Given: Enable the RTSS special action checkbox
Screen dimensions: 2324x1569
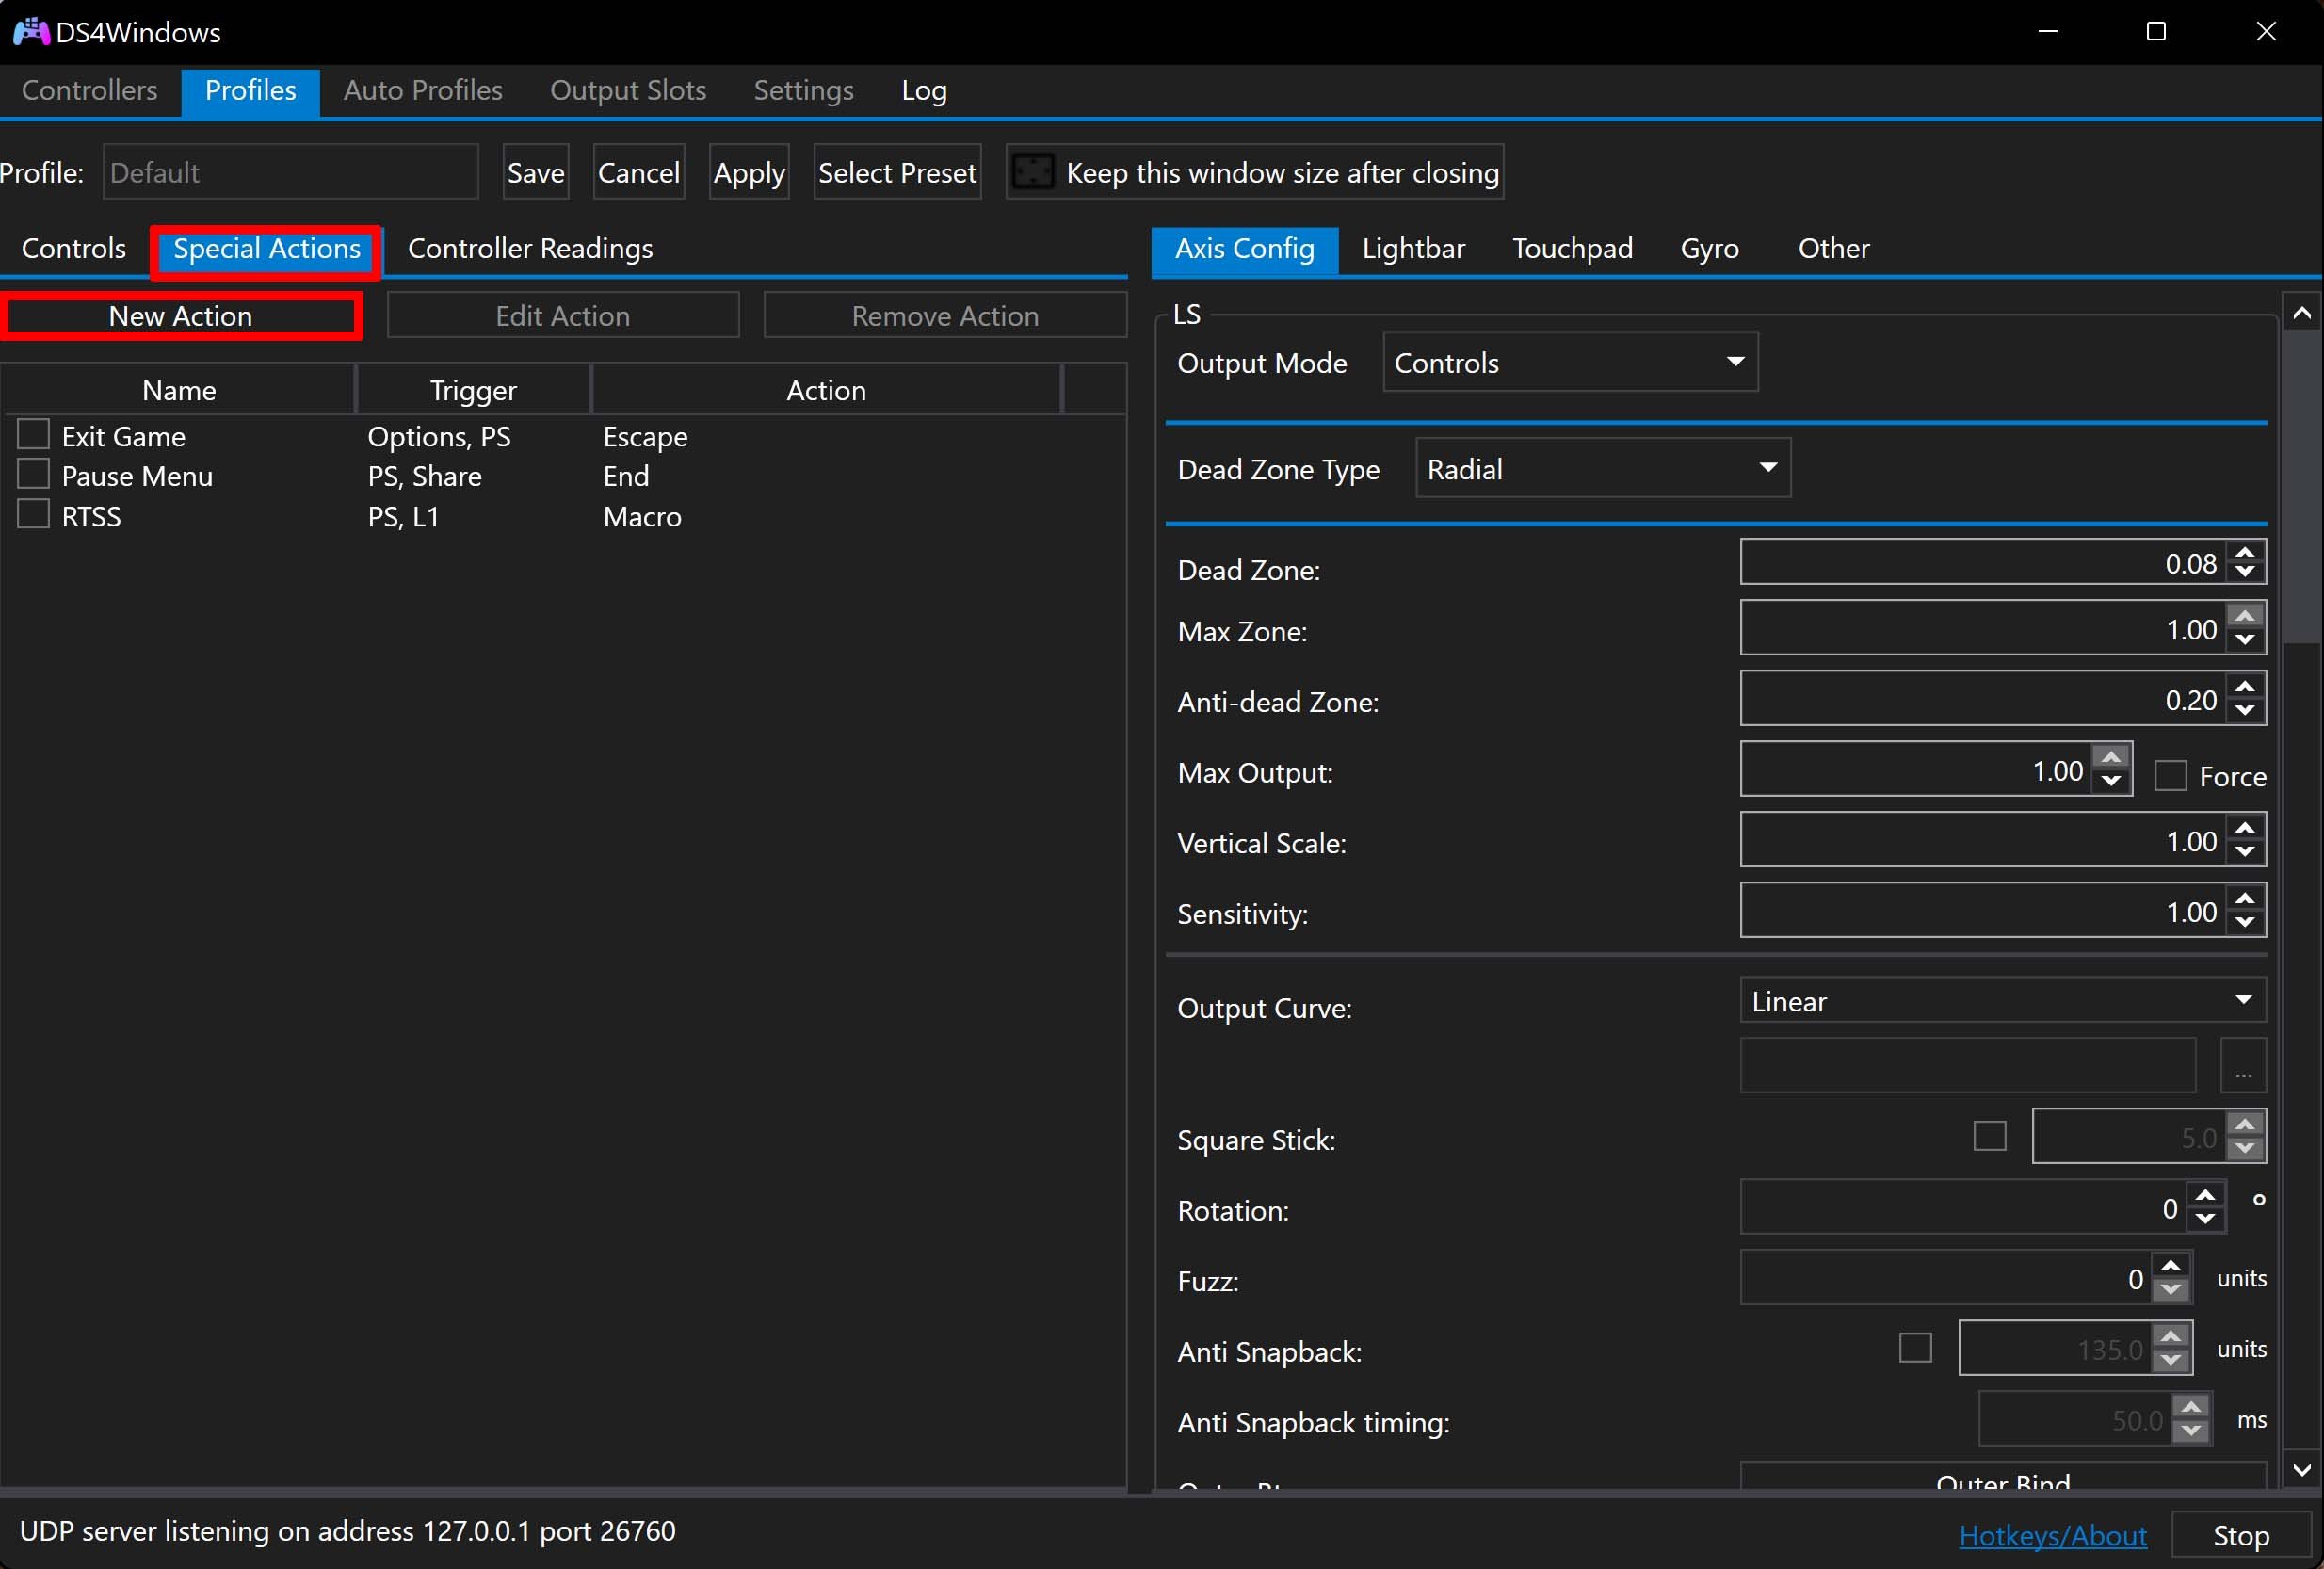Looking at the screenshot, I should (33, 514).
